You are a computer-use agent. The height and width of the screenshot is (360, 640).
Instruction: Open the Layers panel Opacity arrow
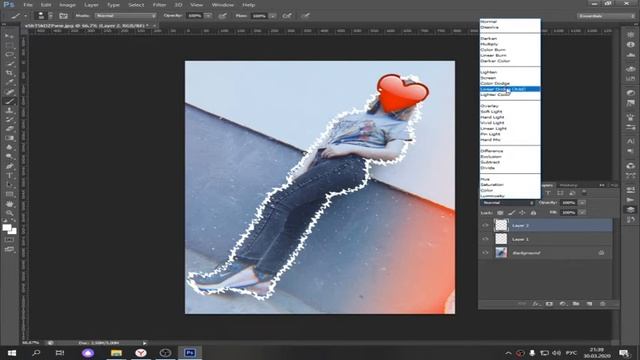[582, 203]
